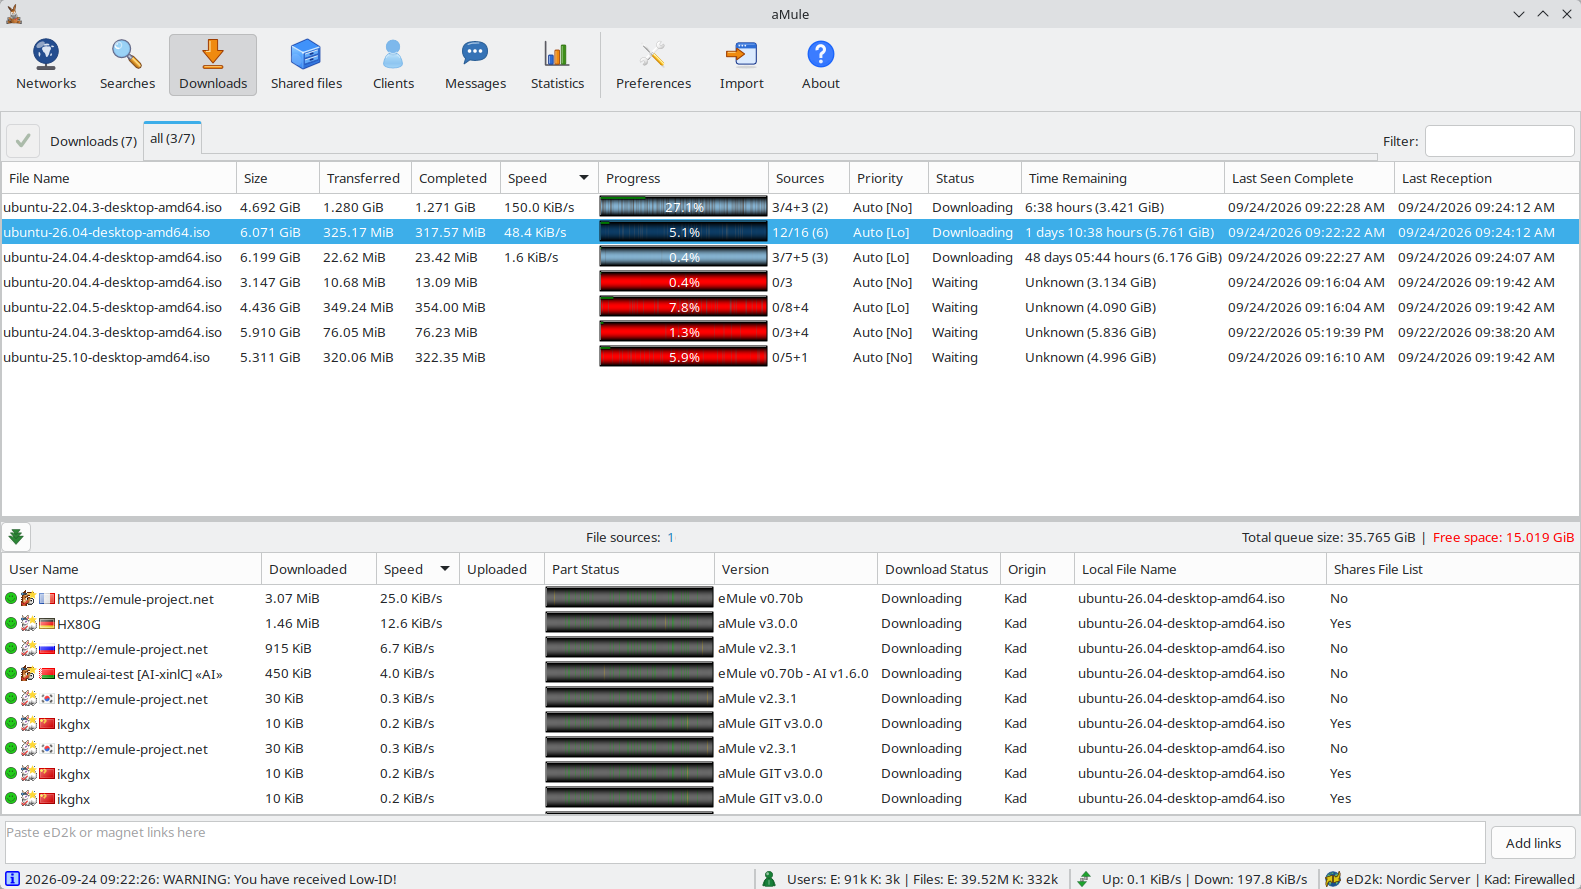Focus the "Paste eD2k or magnet links here" field
1581x889 pixels.
(x=745, y=842)
